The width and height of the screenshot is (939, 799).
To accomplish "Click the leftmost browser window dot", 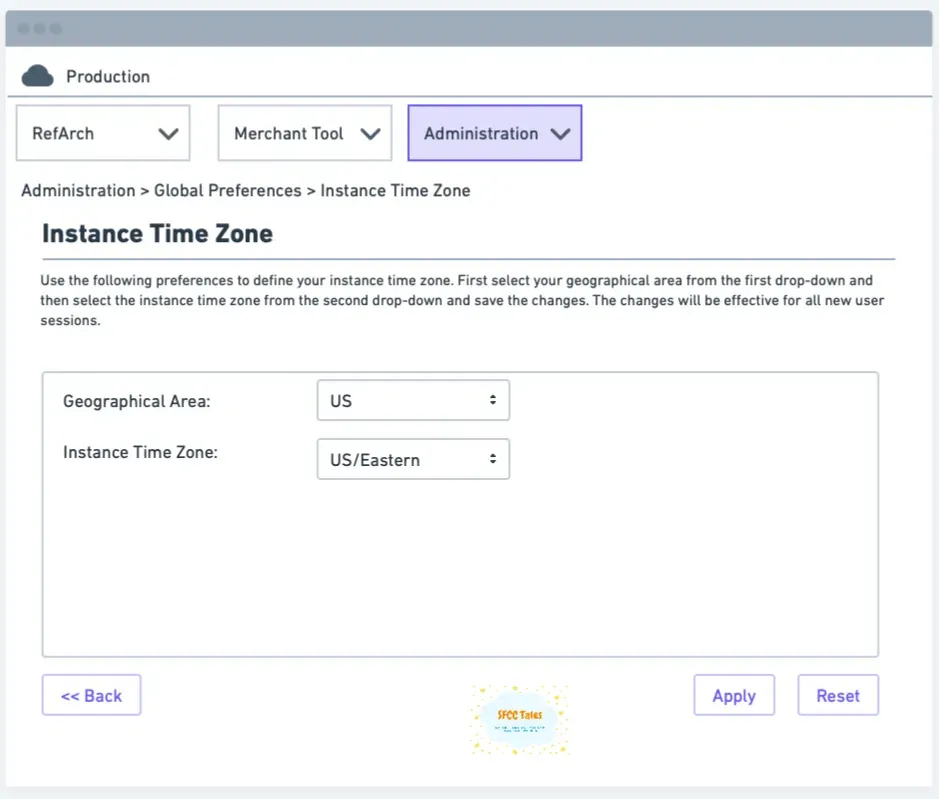I will point(24,27).
